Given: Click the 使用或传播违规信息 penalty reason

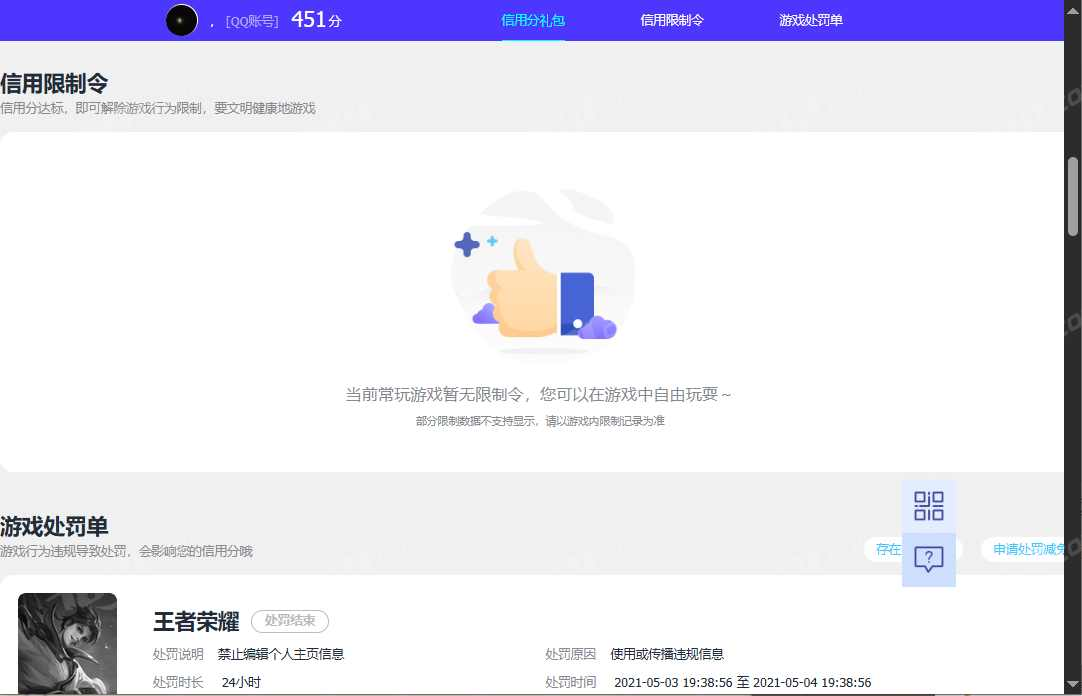Looking at the screenshot, I should (x=667, y=654).
